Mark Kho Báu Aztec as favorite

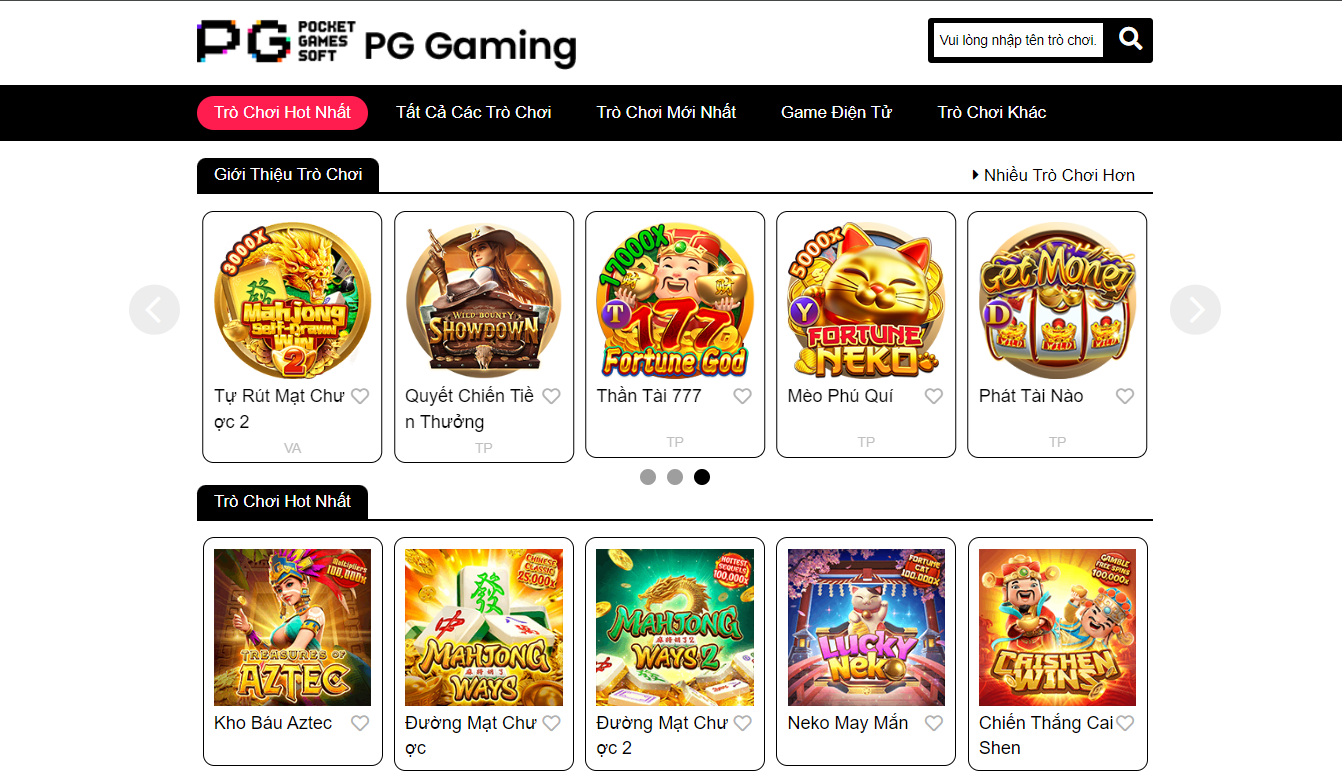tap(360, 723)
